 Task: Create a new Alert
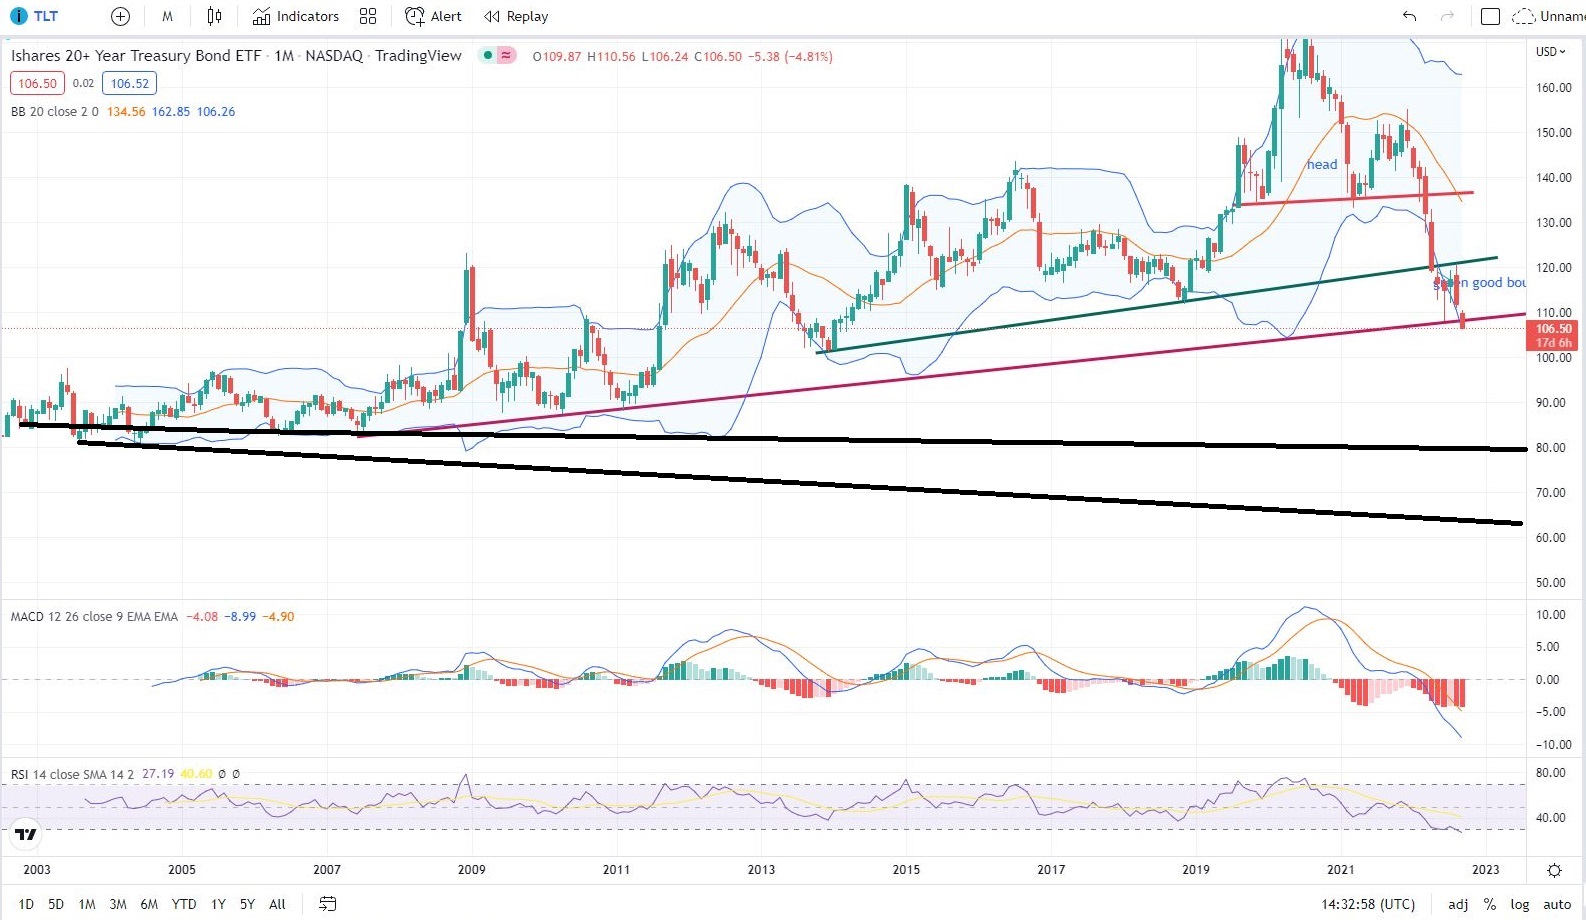[433, 16]
